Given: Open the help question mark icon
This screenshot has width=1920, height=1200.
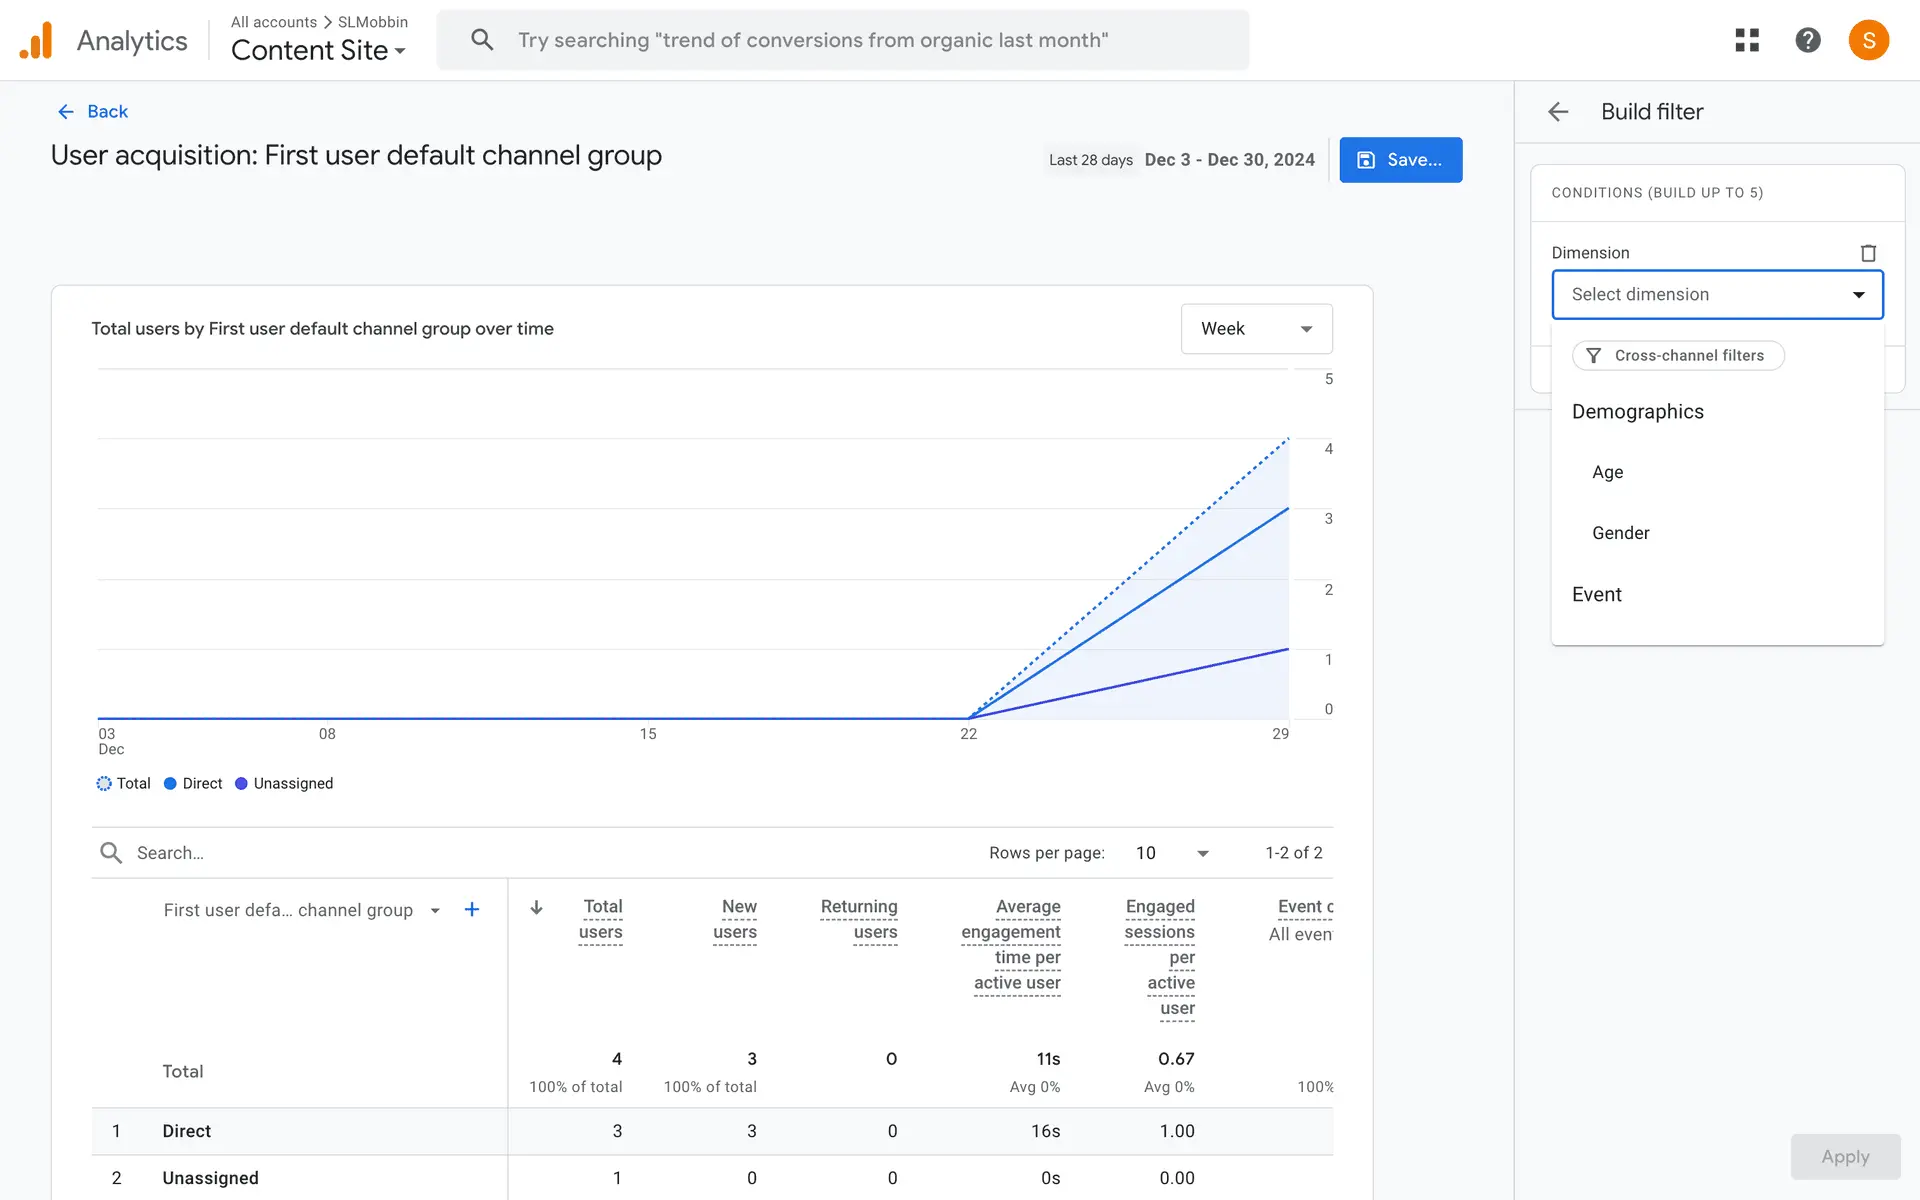Looking at the screenshot, I should click(x=1807, y=40).
